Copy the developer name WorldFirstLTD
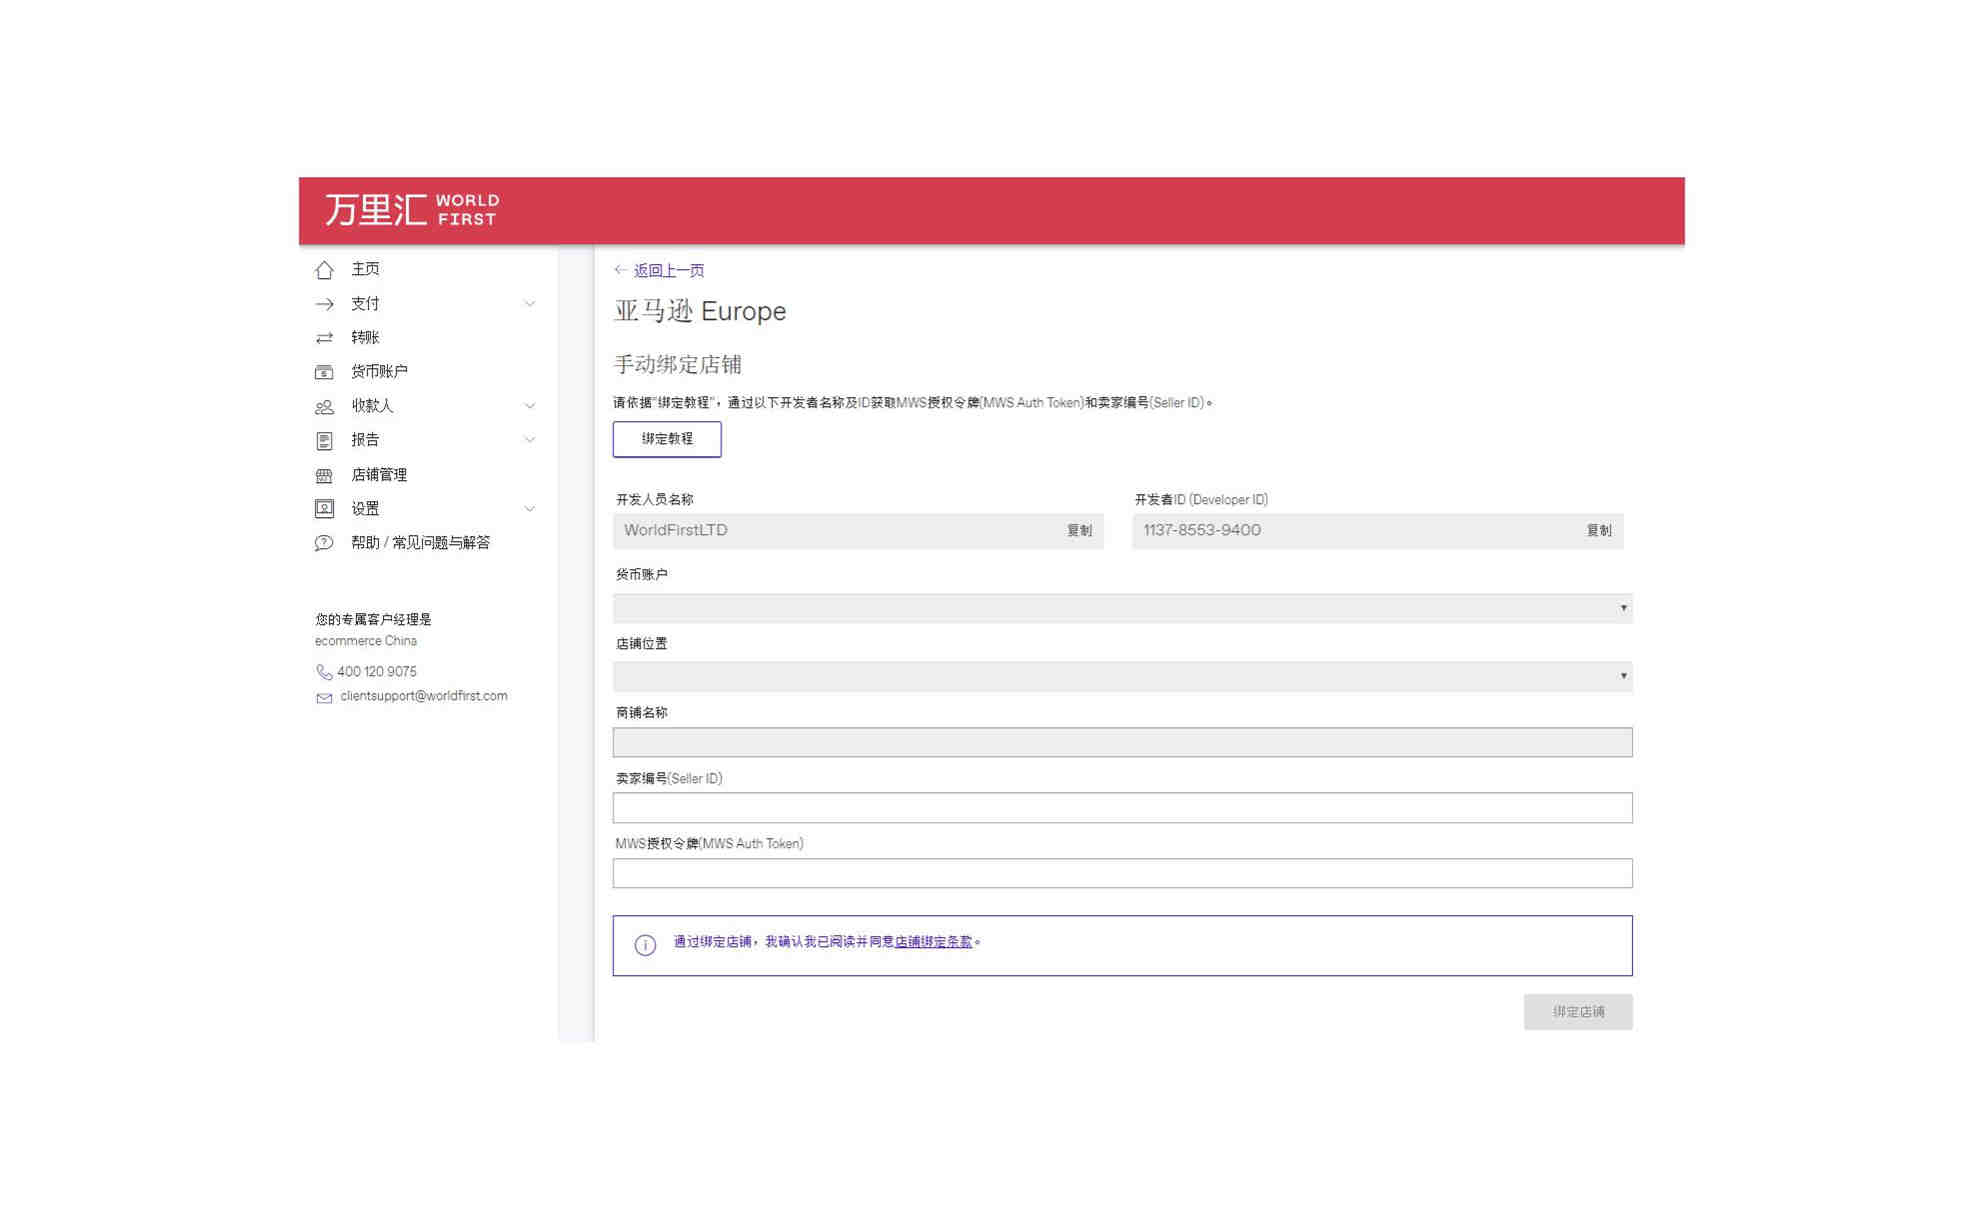 click(1079, 530)
